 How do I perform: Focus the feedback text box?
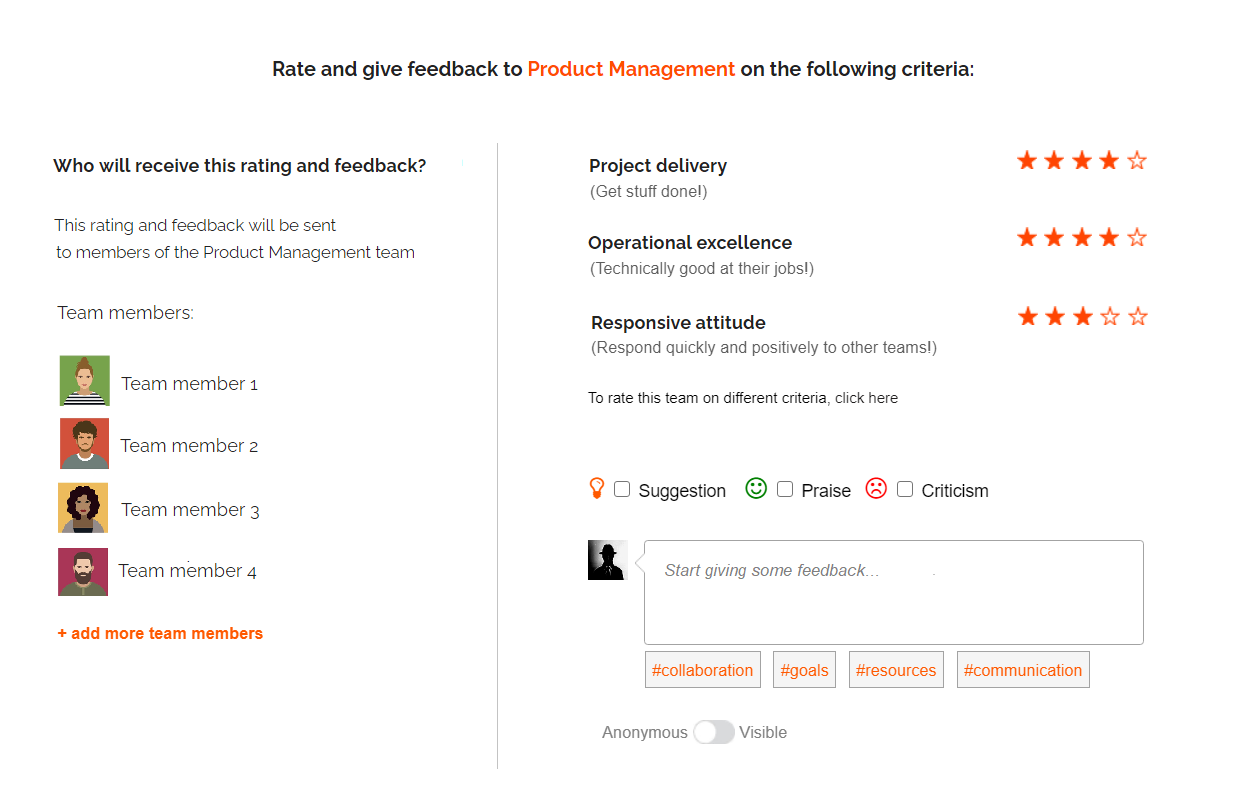(894, 592)
